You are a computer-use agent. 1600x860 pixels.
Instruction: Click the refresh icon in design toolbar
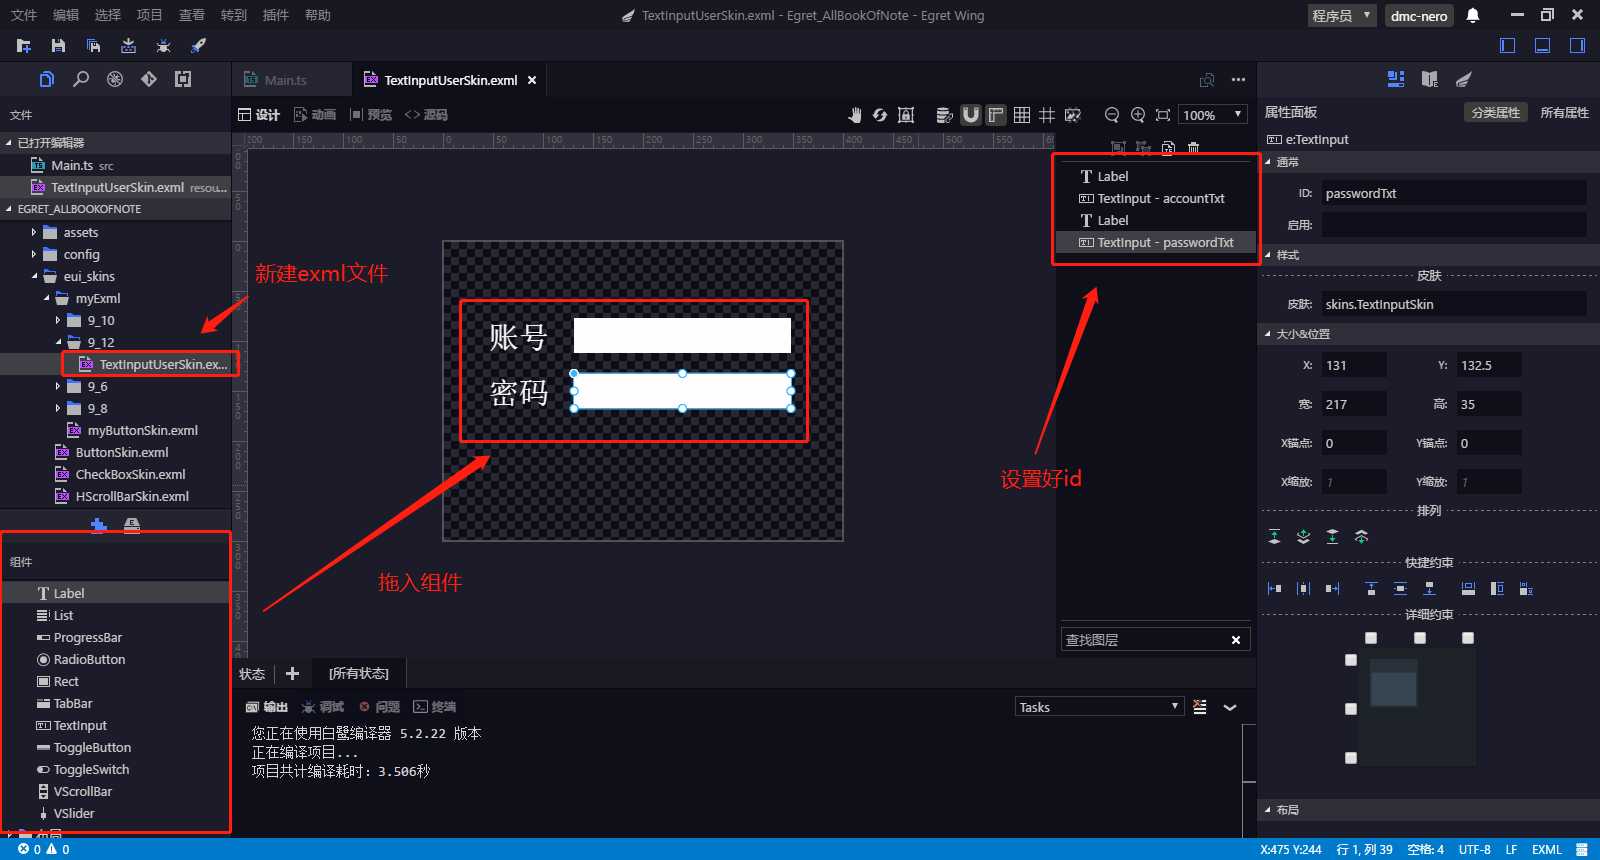[880, 115]
